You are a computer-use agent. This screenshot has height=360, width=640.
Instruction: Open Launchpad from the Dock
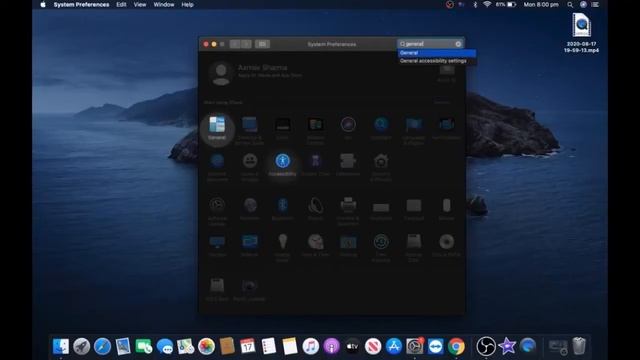pyautogui.click(x=82, y=346)
